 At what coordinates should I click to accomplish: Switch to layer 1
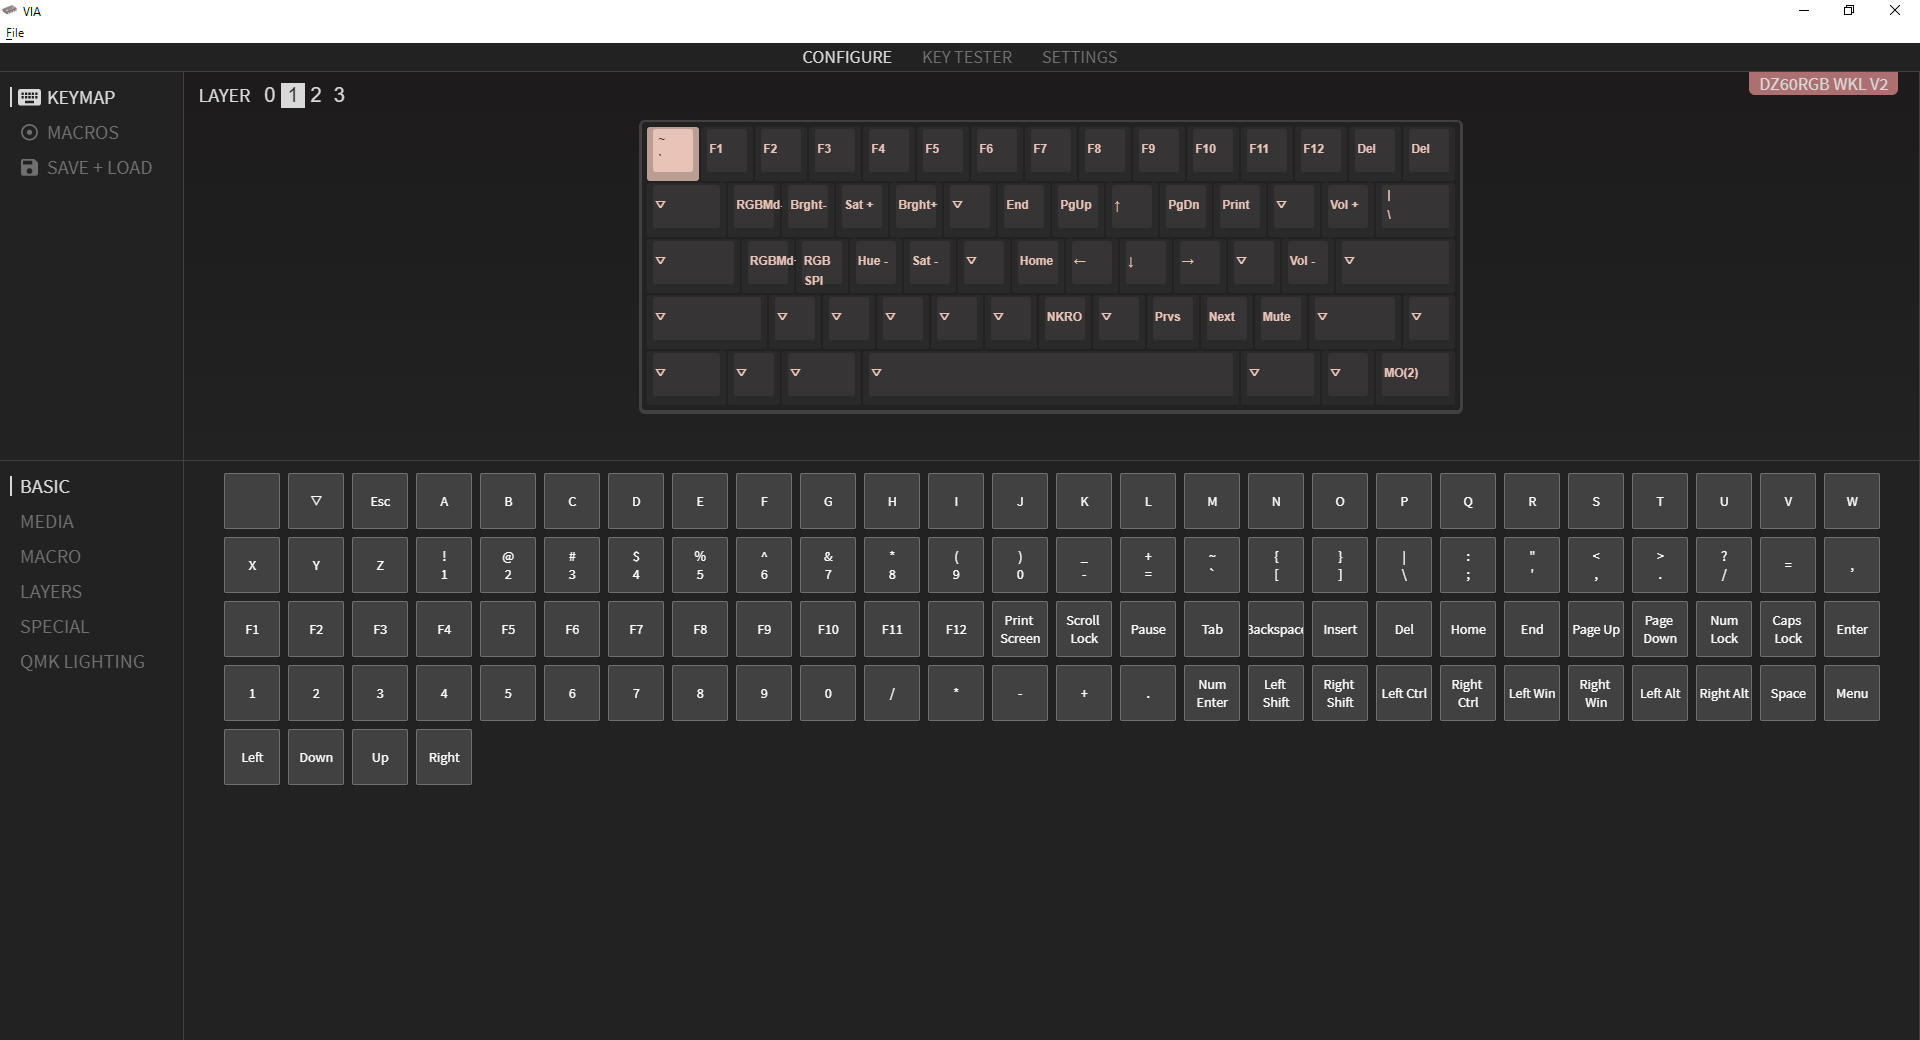pos(292,95)
